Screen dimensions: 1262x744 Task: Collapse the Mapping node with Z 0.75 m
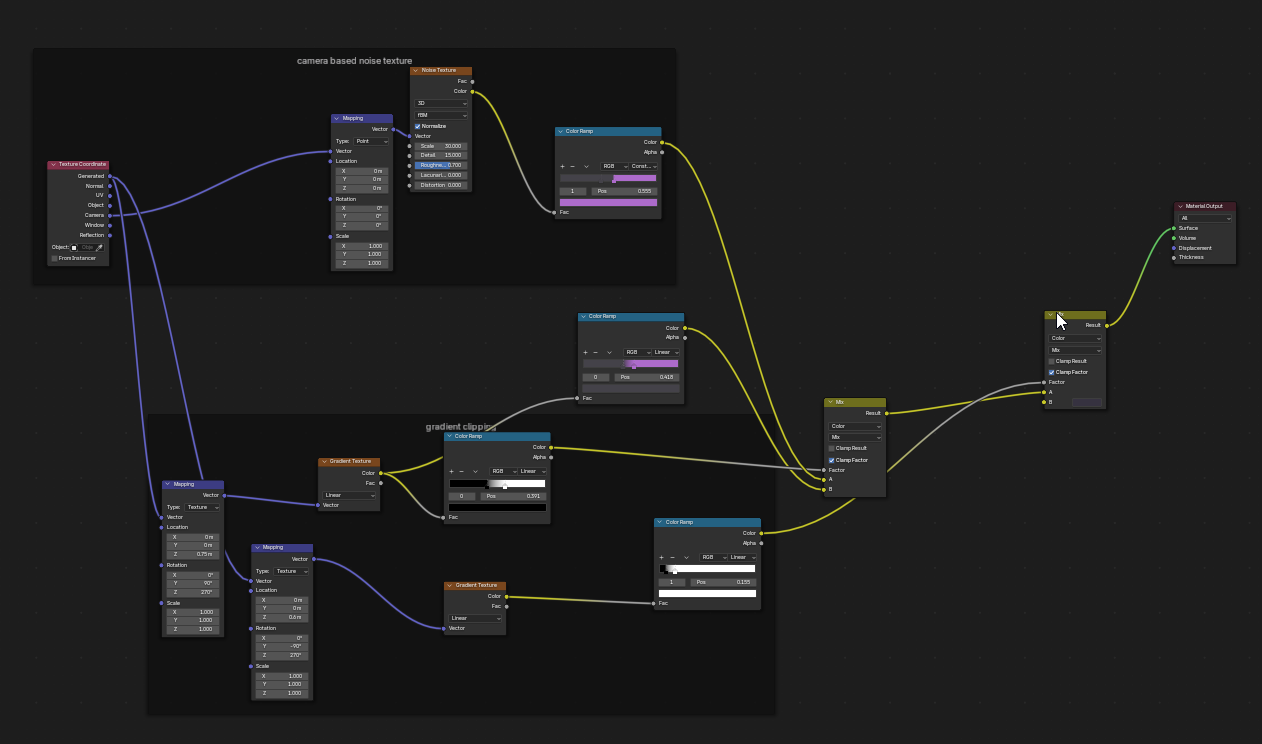pyautogui.click(x=168, y=484)
